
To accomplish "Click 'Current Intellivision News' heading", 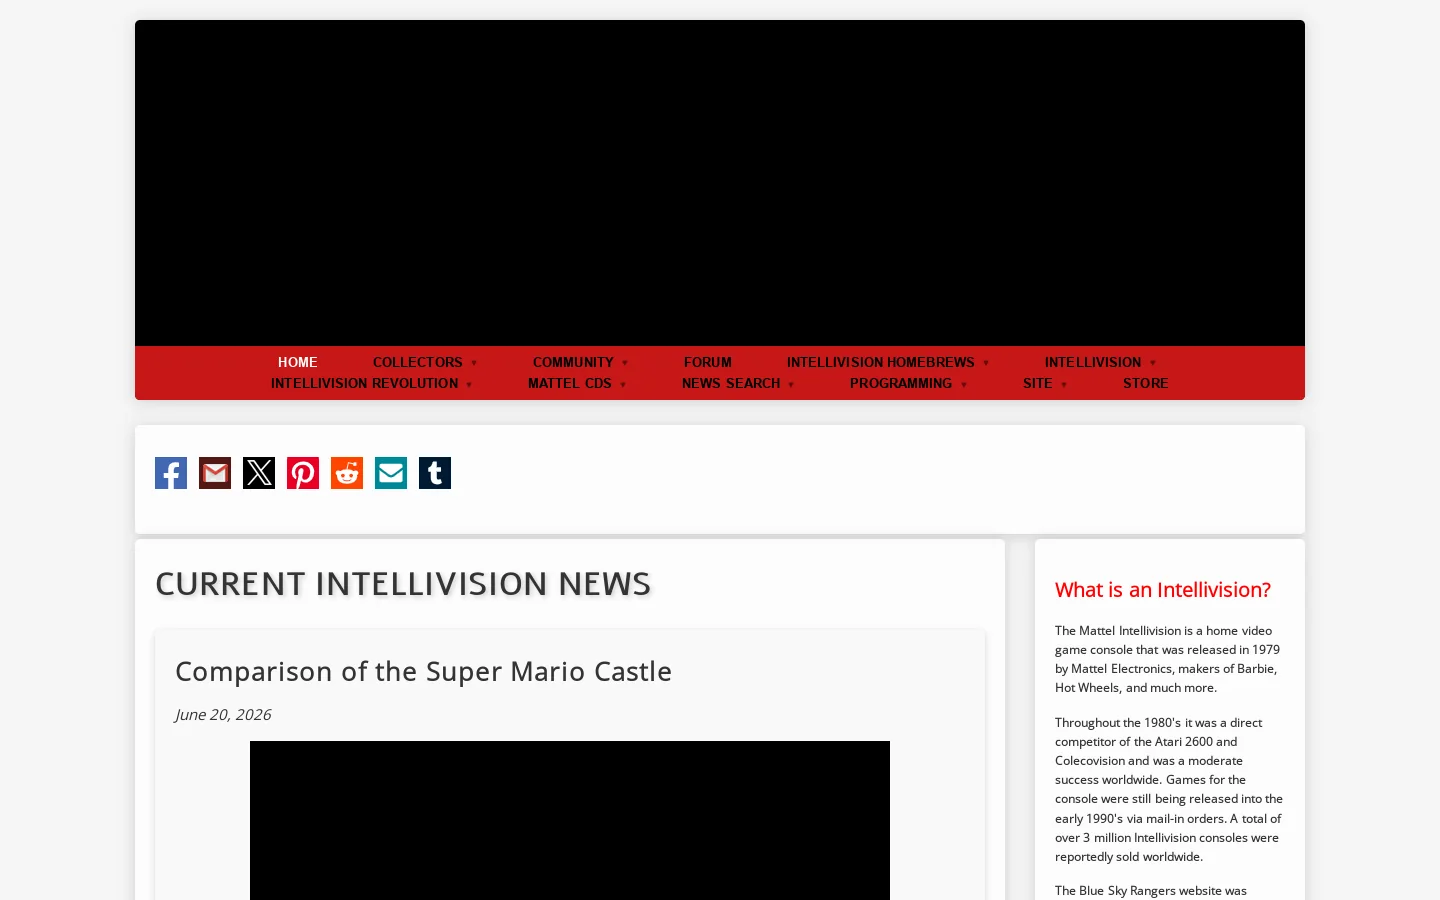I will pyautogui.click(x=403, y=583).
